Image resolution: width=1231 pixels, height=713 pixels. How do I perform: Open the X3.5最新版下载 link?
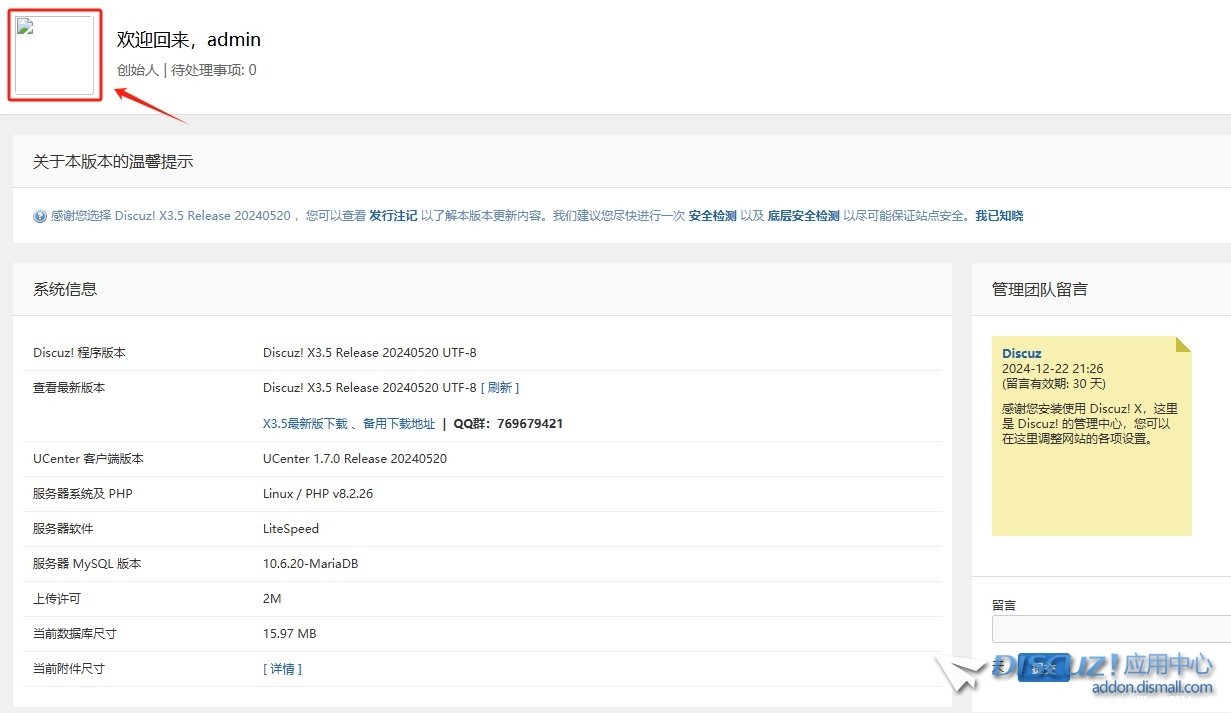(x=305, y=424)
